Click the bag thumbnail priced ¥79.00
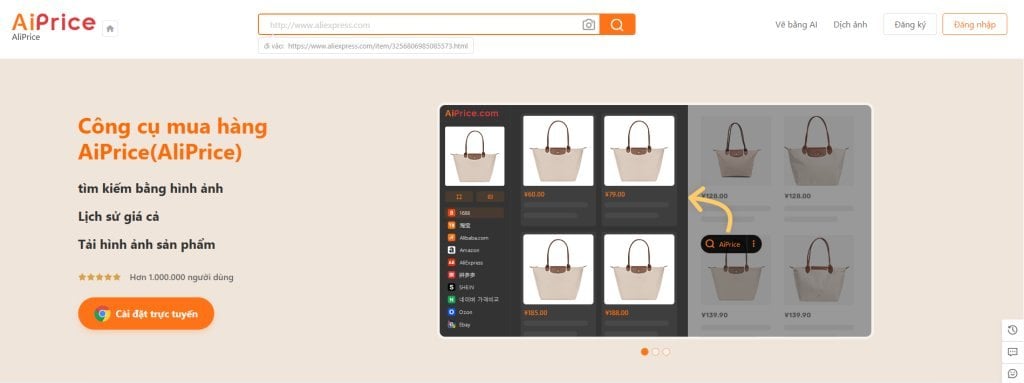 [x=639, y=151]
